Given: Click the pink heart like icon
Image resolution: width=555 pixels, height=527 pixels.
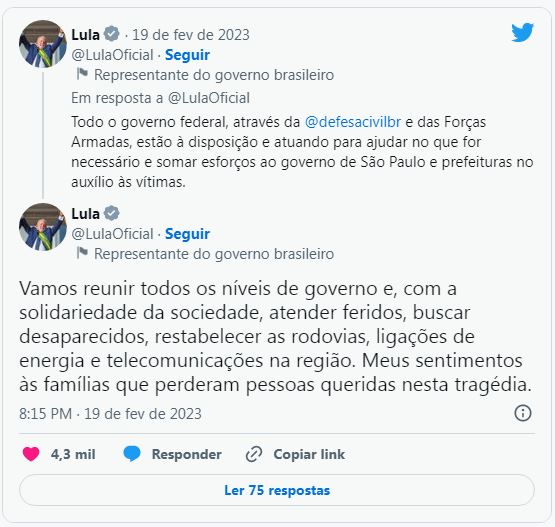Looking at the screenshot, I should [x=31, y=454].
